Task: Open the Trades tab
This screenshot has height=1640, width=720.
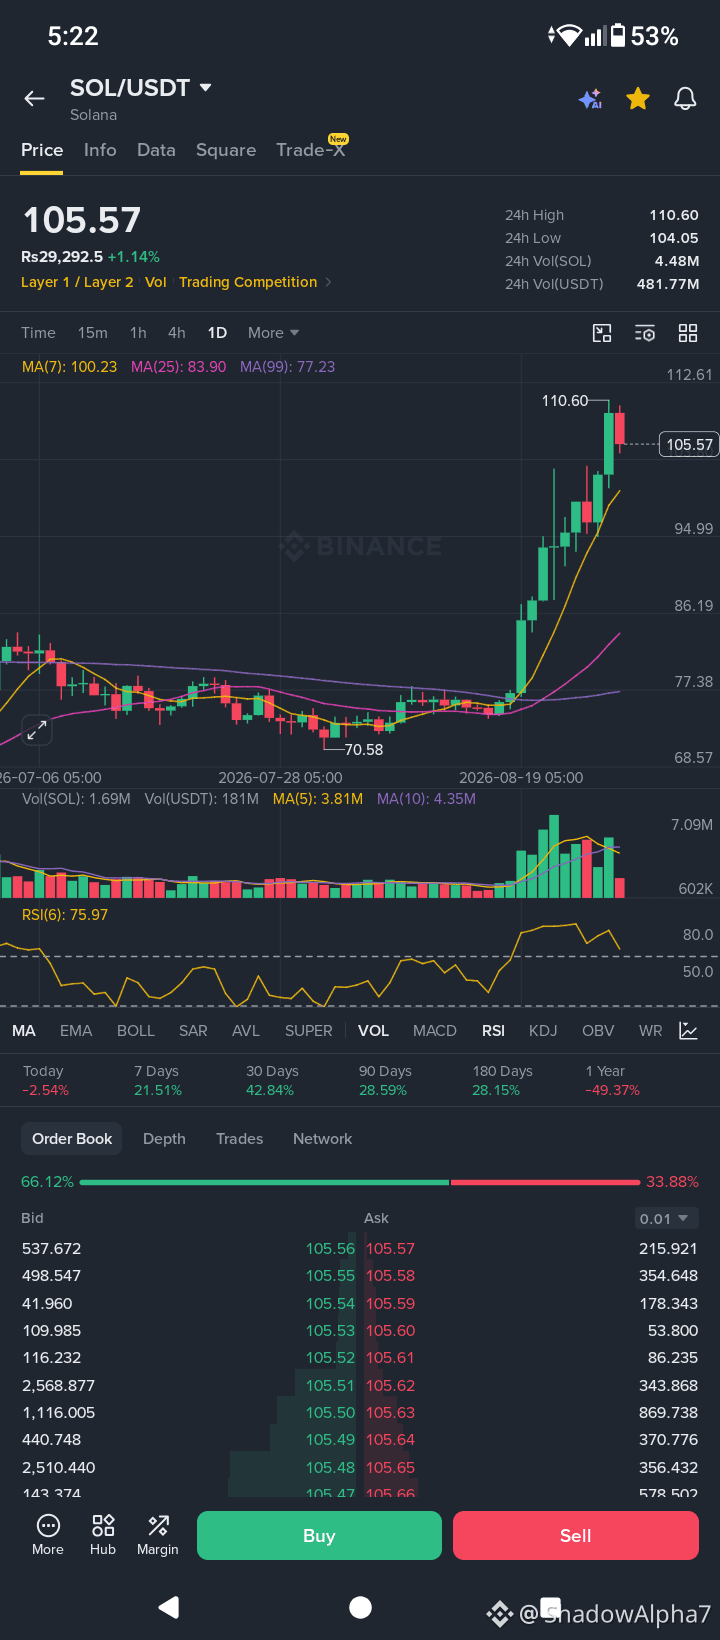Action: pos(240,1139)
